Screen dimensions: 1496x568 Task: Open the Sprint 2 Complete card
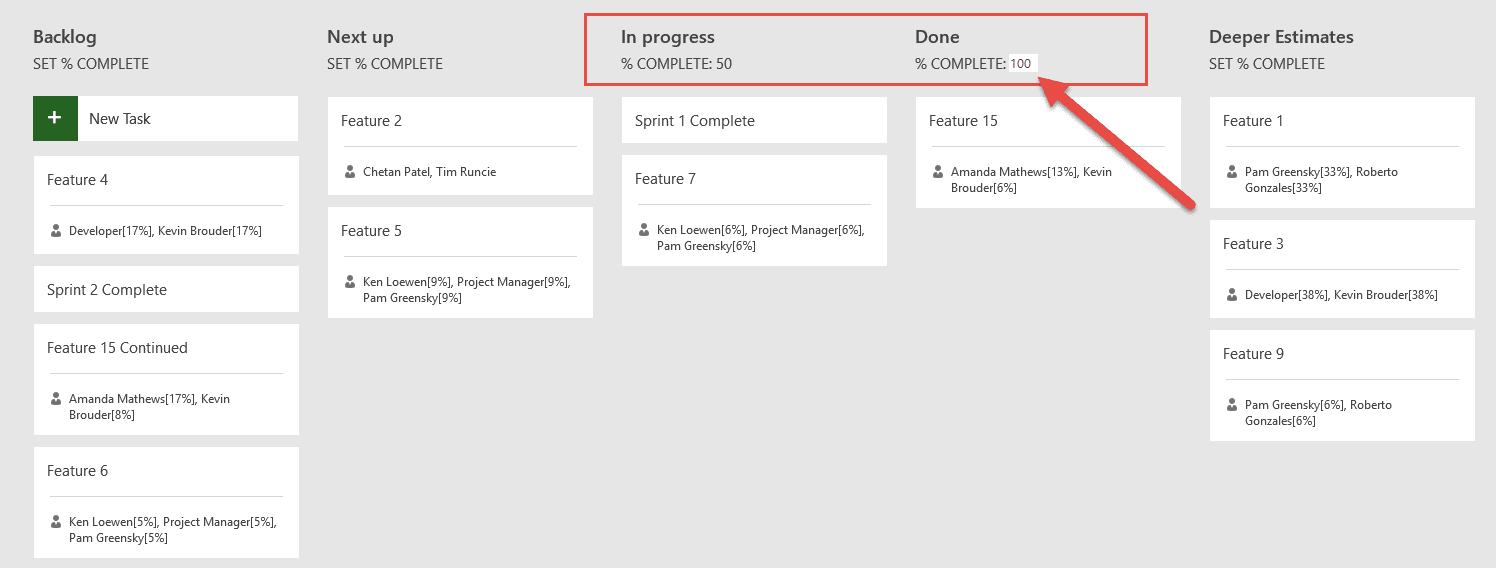point(166,289)
